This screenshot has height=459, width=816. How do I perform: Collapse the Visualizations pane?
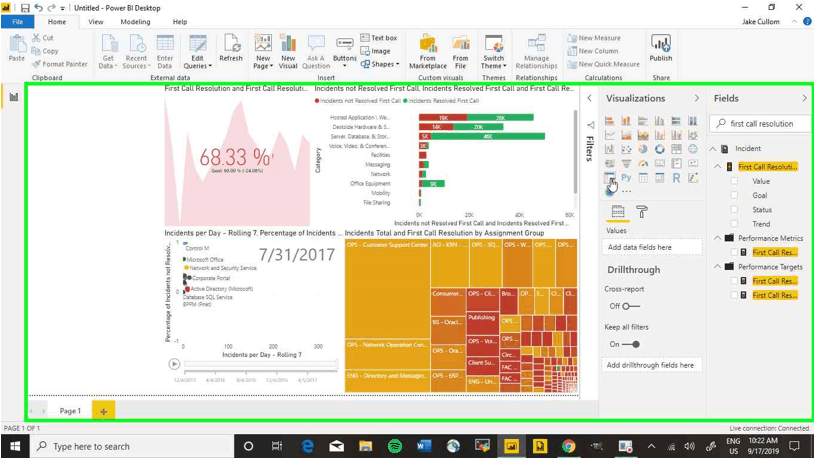(696, 98)
